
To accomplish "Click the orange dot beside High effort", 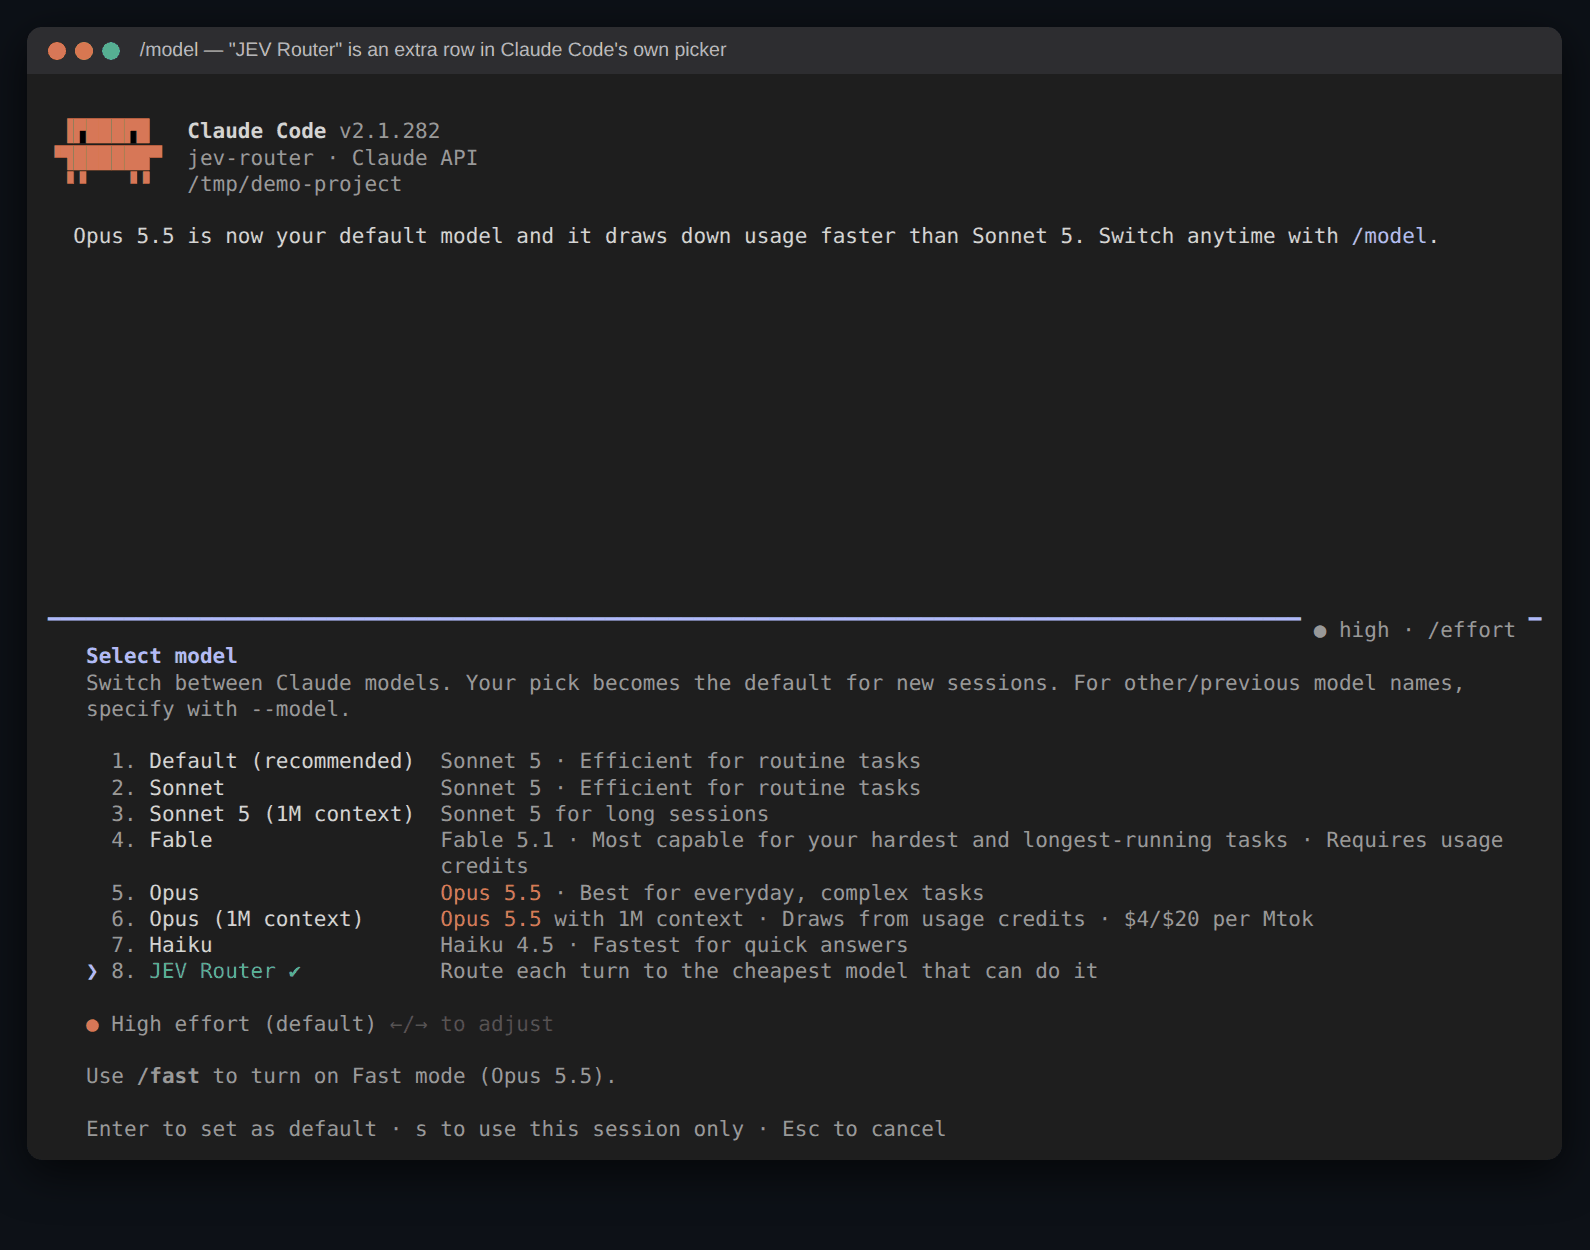I will 92,1025.
